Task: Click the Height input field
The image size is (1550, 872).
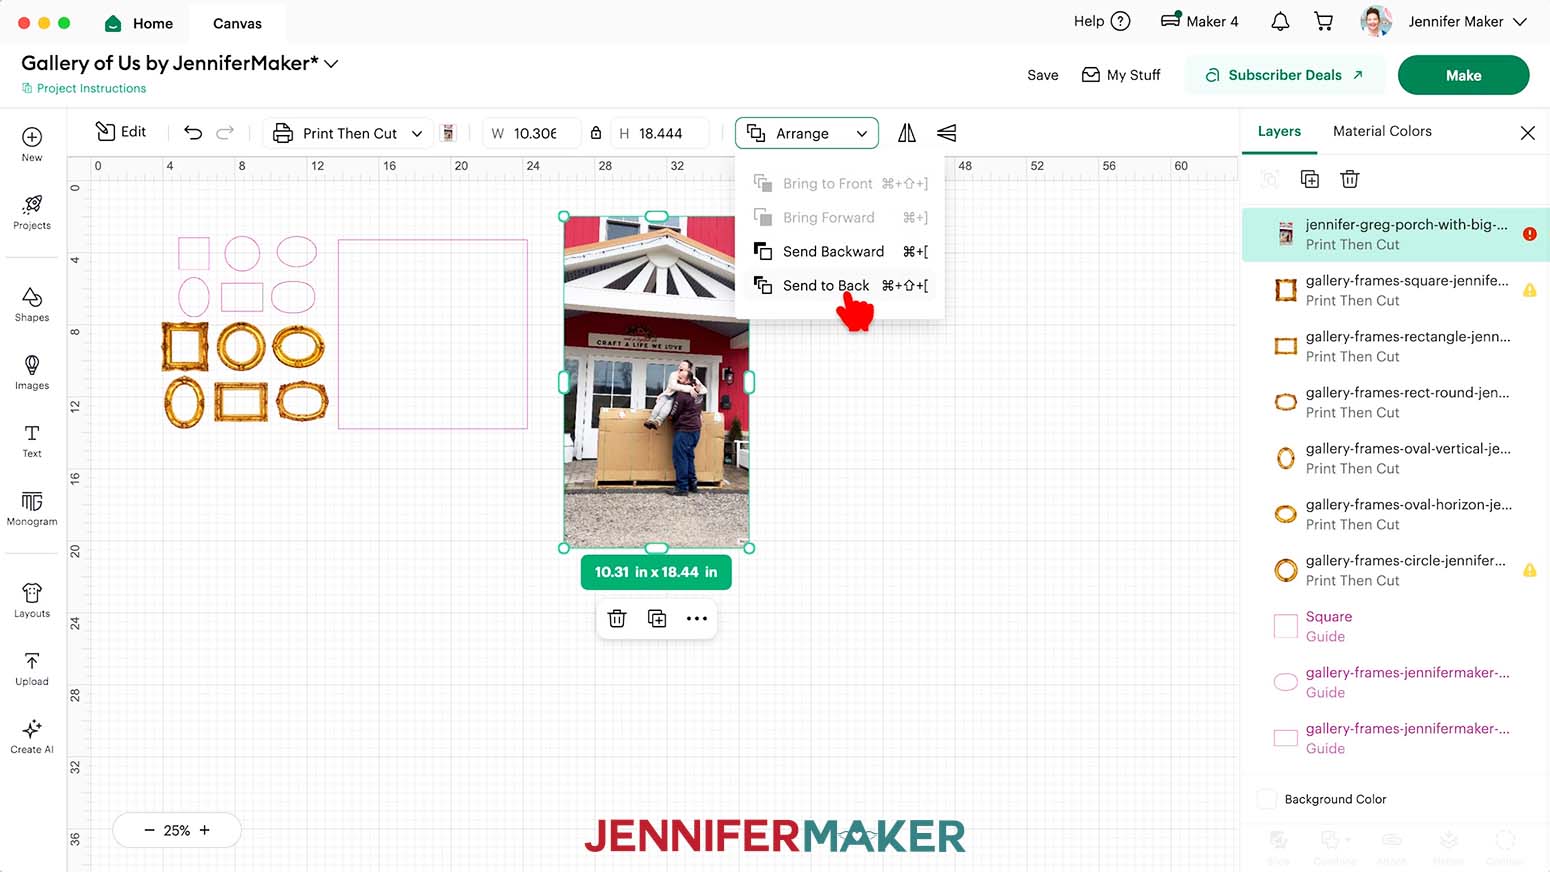Action: pyautogui.click(x=659, y=133)
